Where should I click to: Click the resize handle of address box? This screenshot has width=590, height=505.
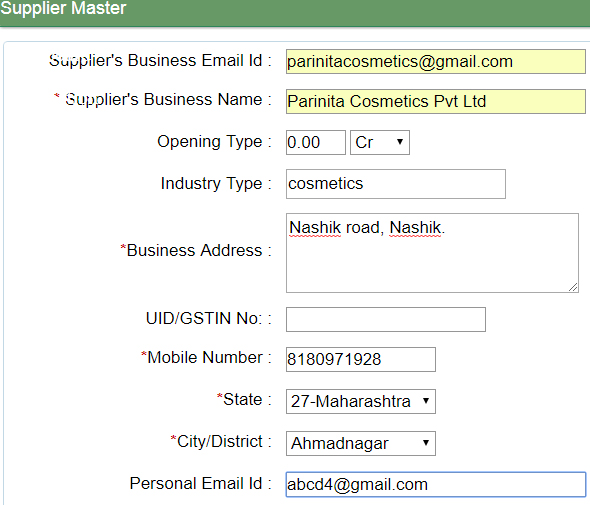(573, 287)
